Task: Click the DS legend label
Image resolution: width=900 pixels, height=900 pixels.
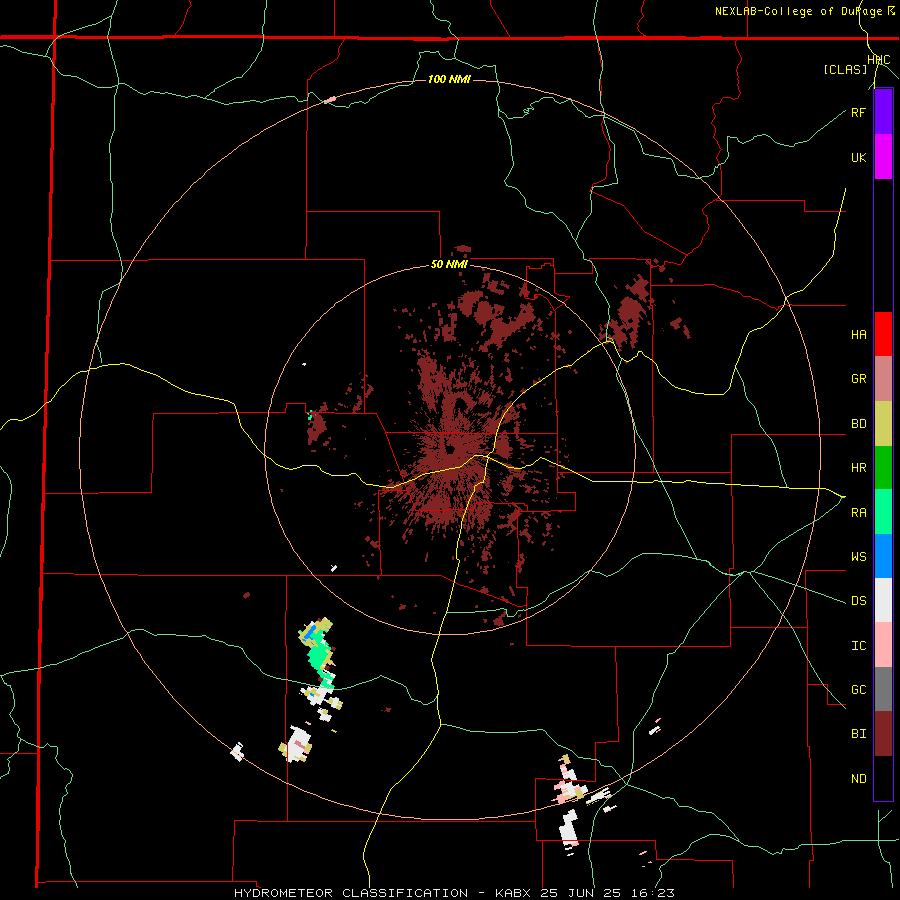Action: point(858,600)
